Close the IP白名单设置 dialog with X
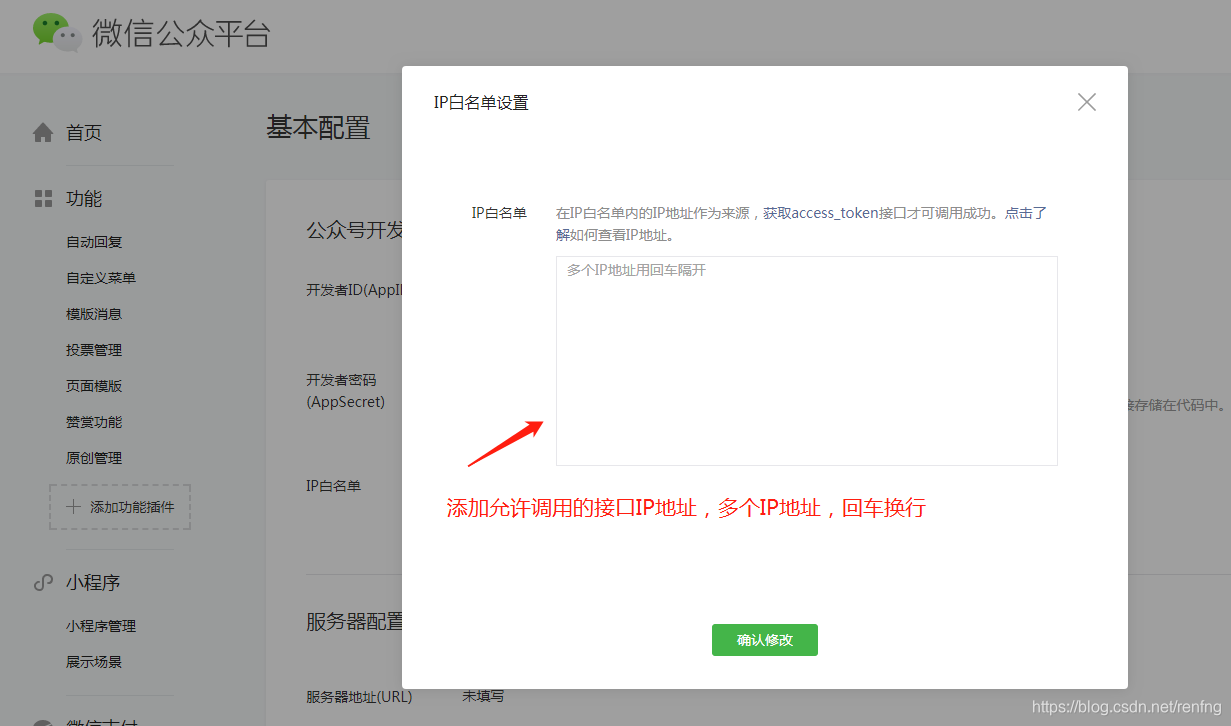1231x726 pixels. pos(1087,102)
